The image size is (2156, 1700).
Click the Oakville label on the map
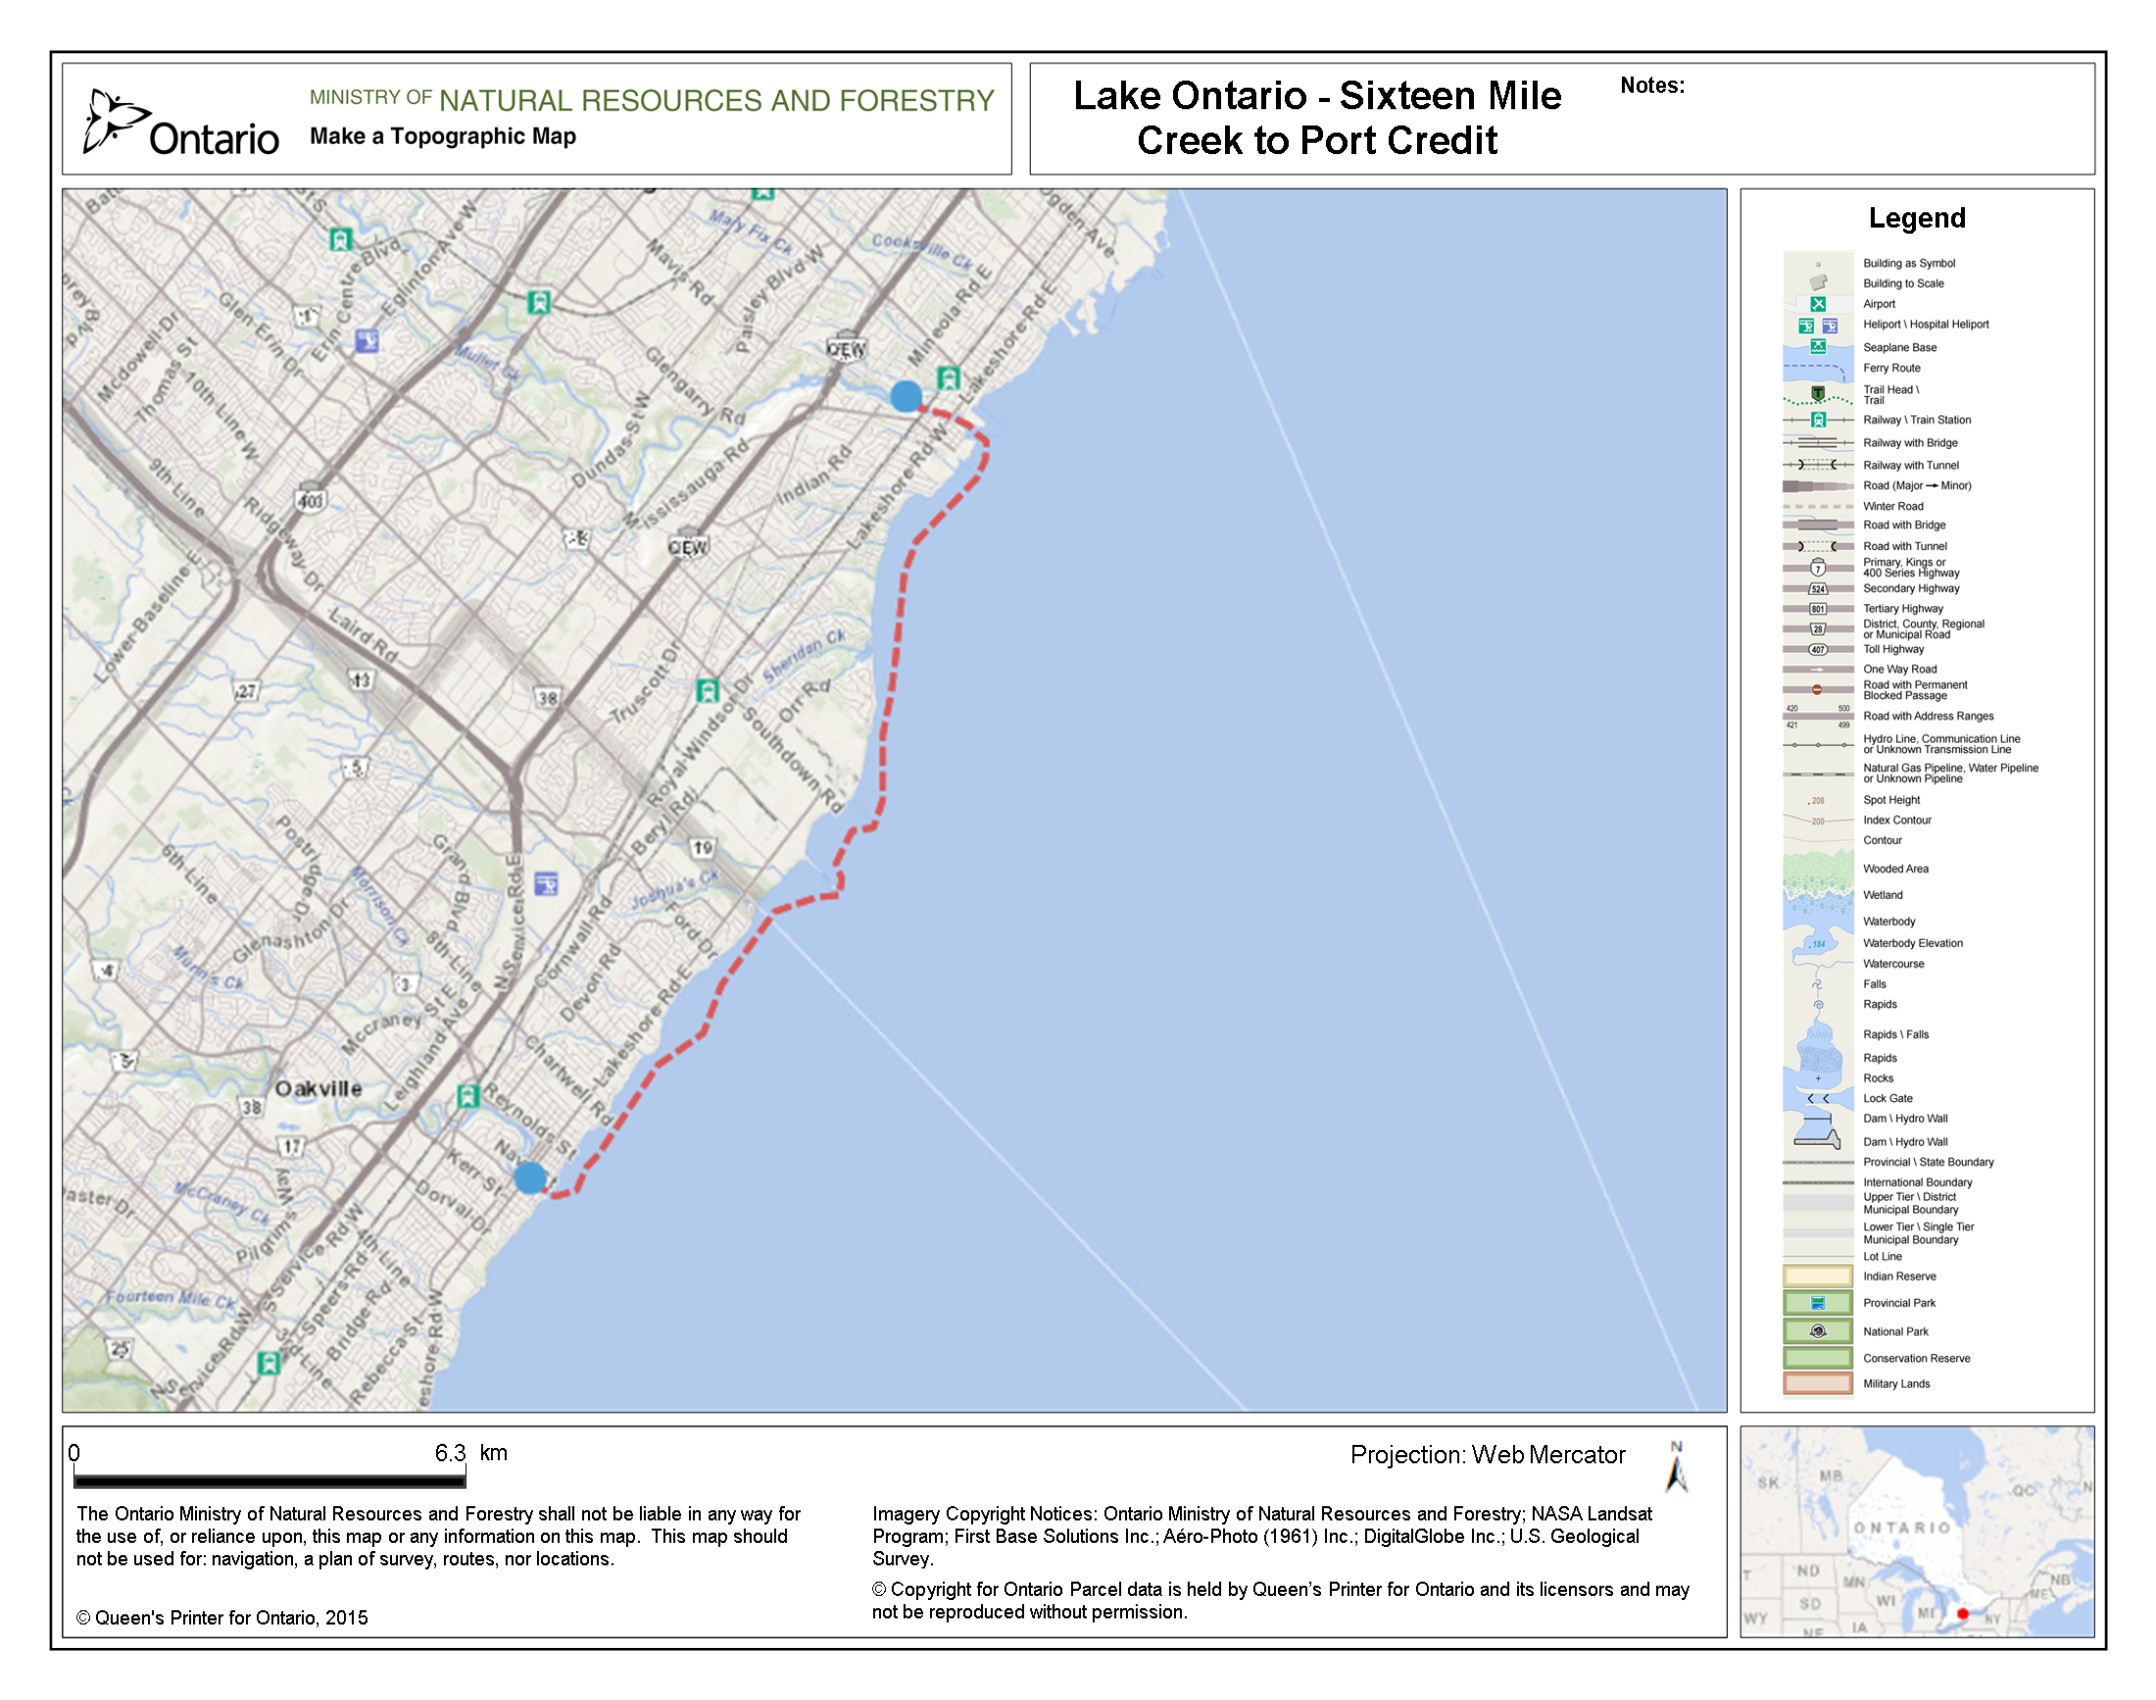point(318,1089)
